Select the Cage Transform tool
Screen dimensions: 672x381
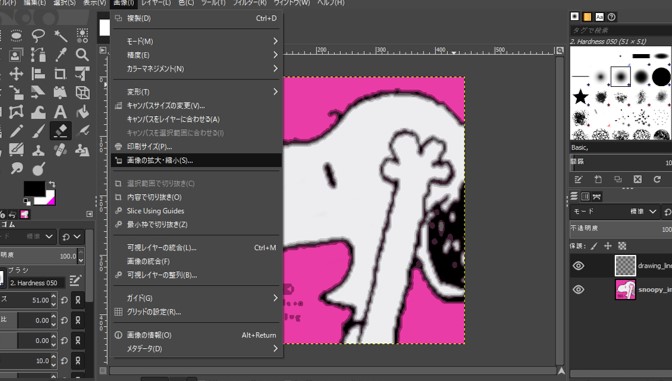(x=16, y=112)
